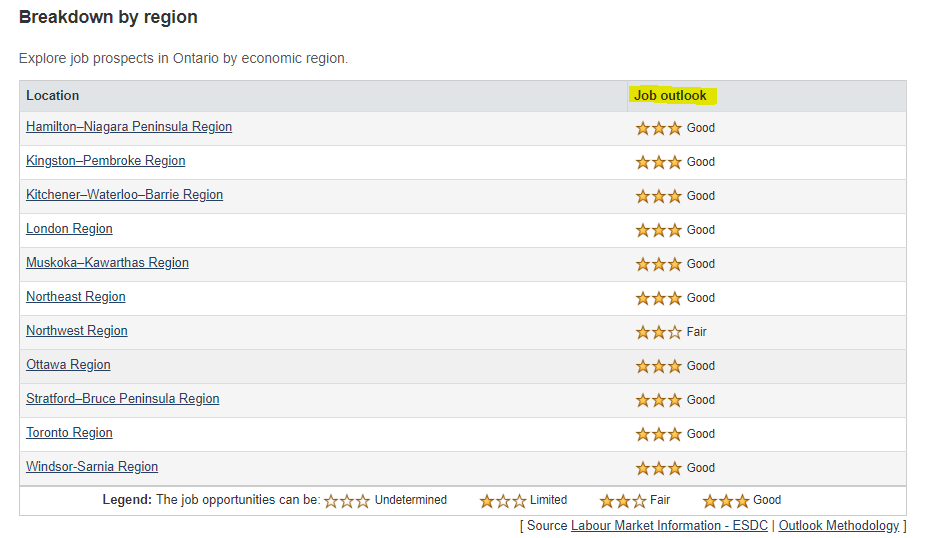The image size is (926, 538).
Task: Click Northwest Region's Fair star rating
Action: pos(658,332)
